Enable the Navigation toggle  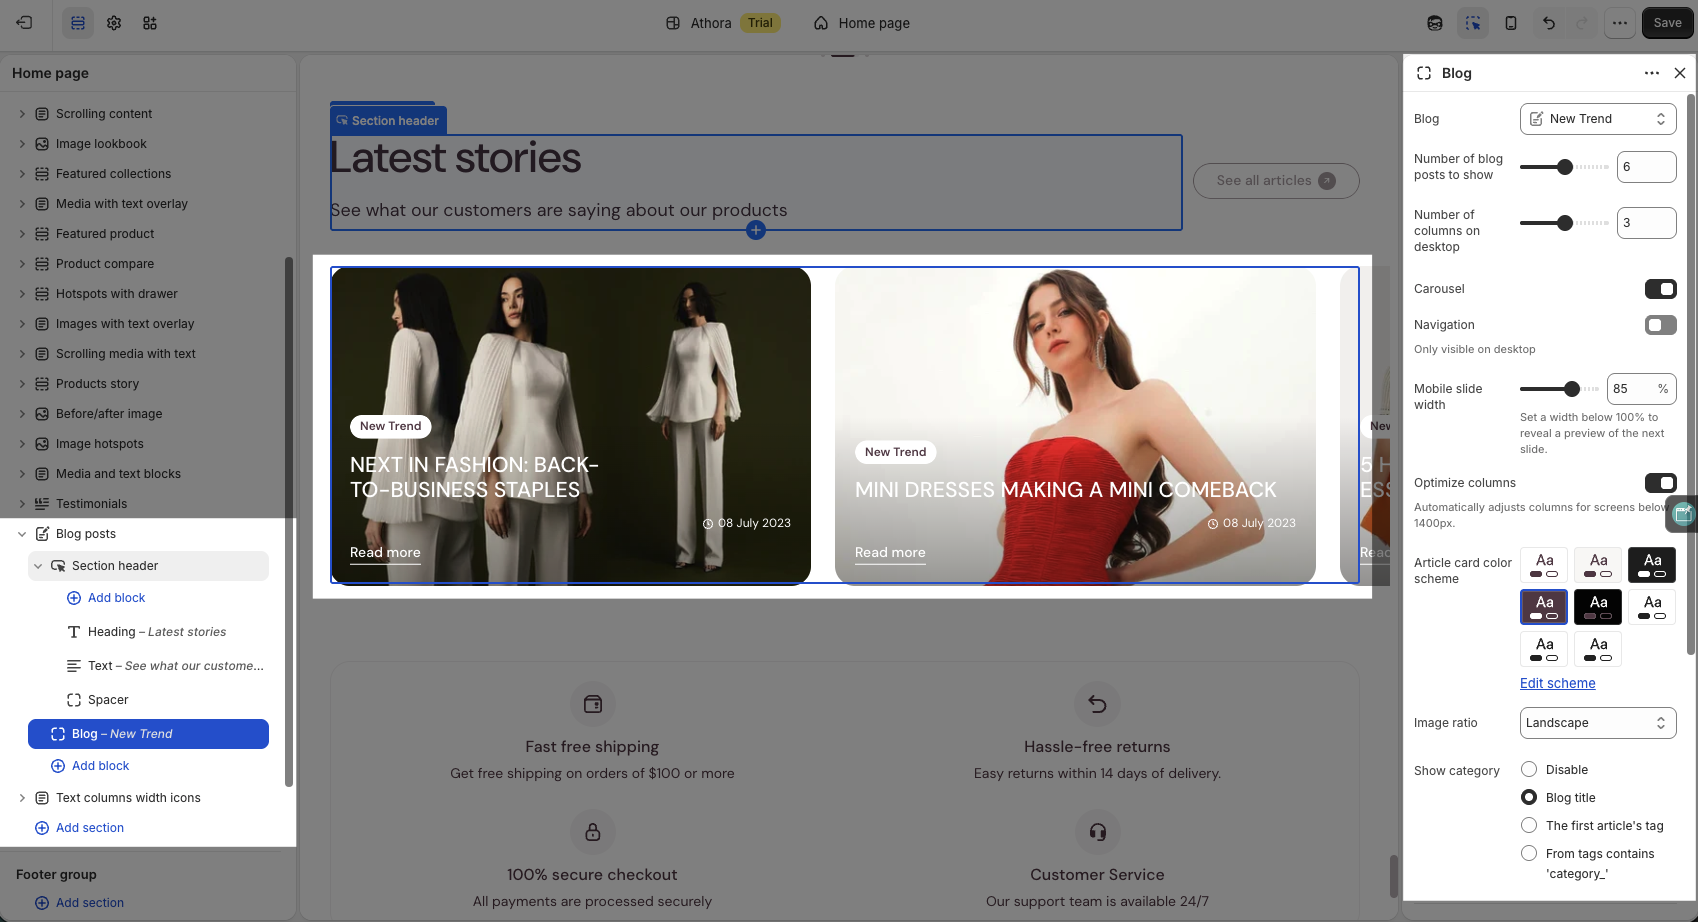click(x=1660, y=325)
